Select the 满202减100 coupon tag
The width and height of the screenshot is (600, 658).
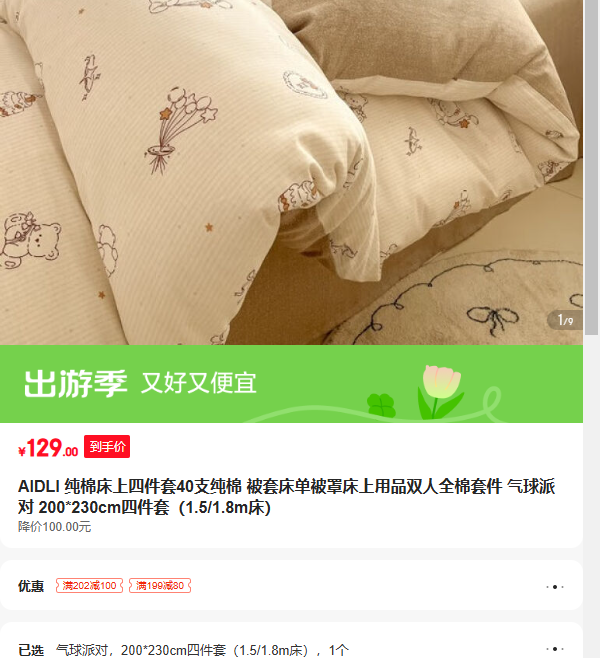pyautogui.click(x=89, y=585)
